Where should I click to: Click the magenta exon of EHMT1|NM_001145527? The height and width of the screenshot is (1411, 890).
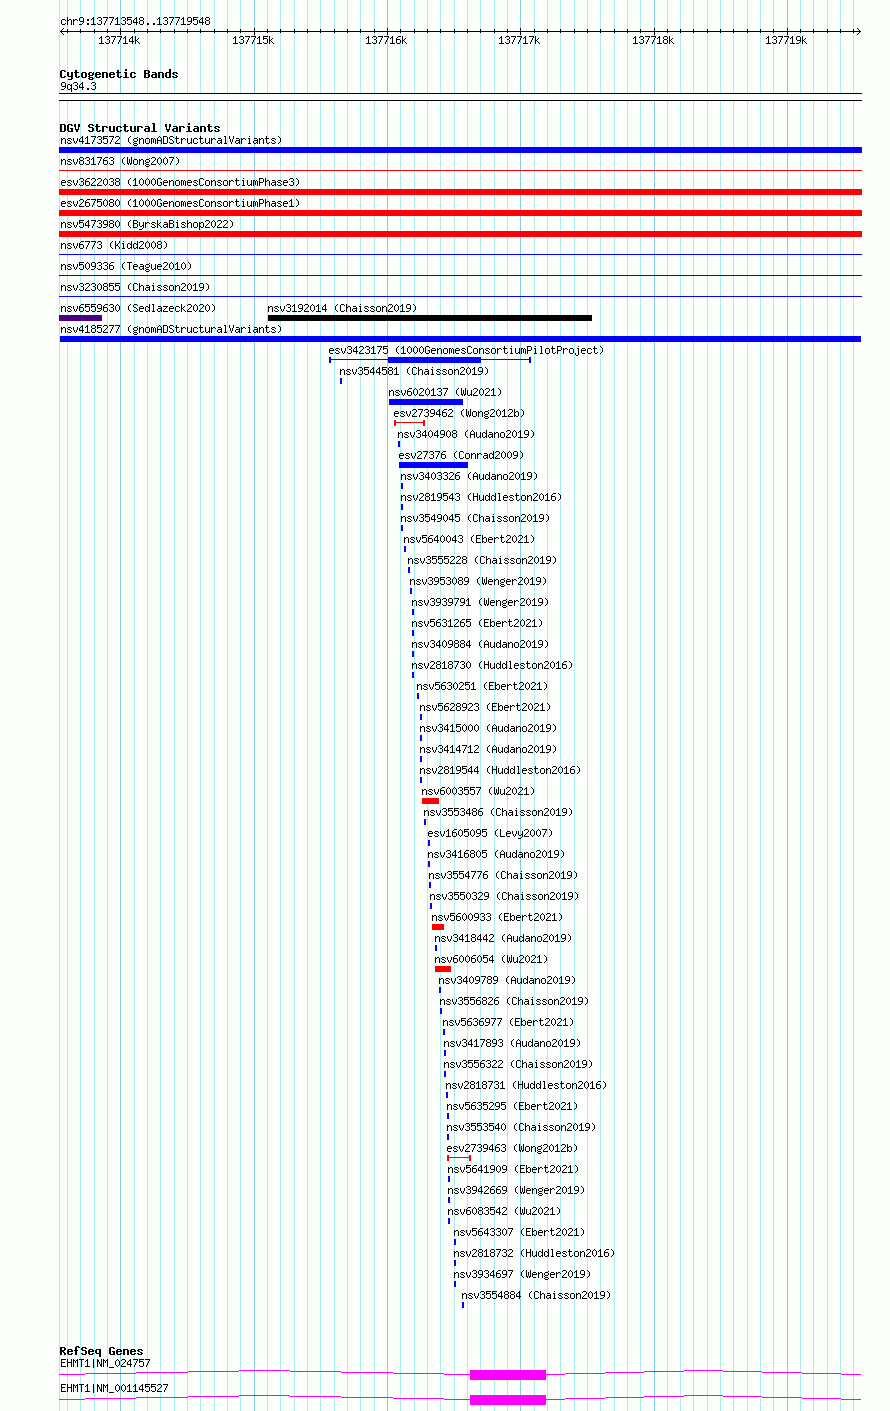(x=508, y=1400)
